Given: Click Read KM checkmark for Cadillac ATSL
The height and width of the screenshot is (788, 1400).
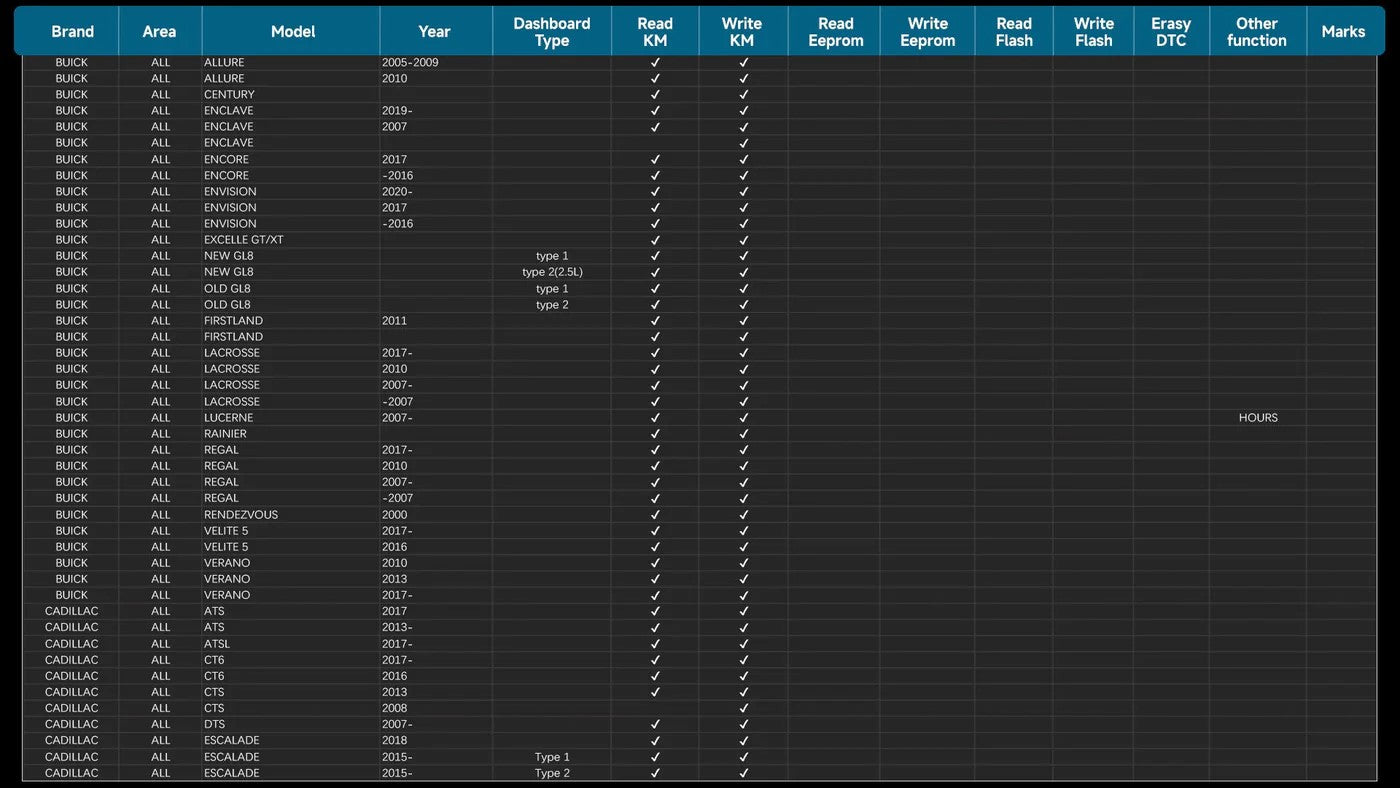Looking at the screenshot, I should point(655,644).
